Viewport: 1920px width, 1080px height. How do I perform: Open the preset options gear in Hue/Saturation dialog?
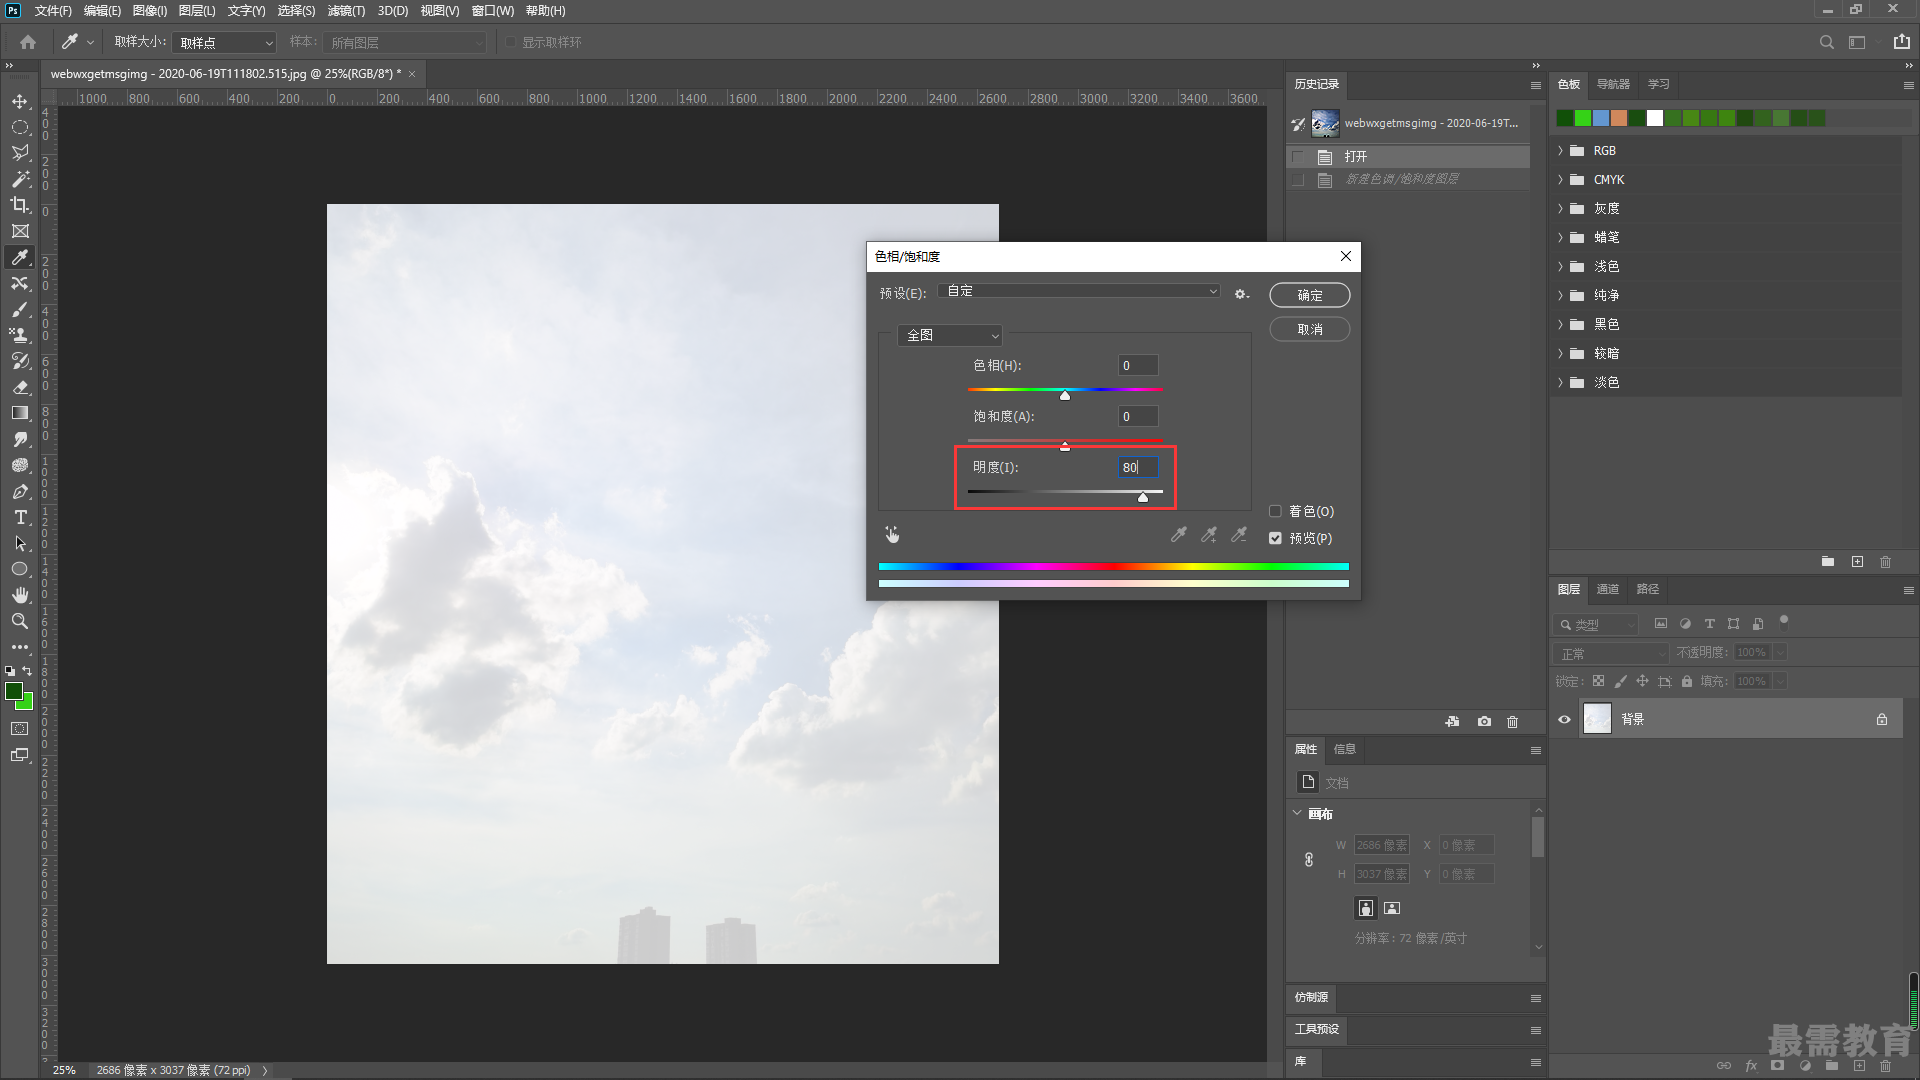tap(1241, 294)
